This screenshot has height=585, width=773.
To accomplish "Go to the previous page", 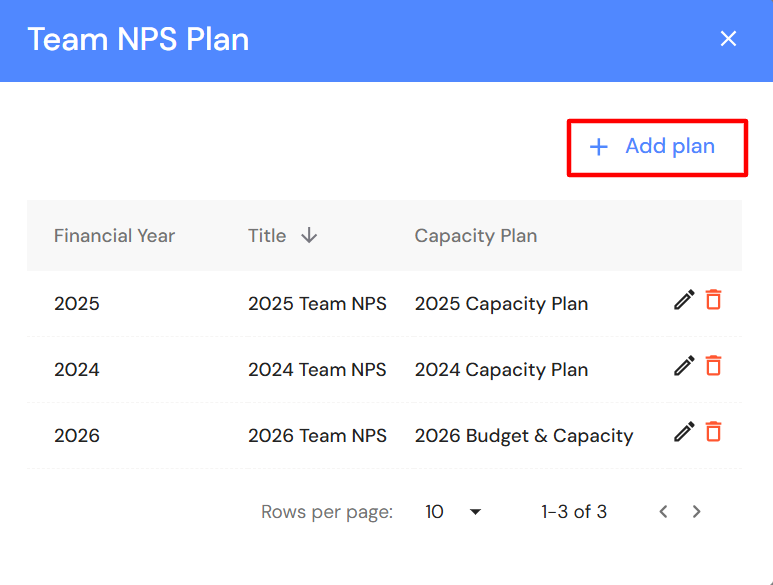I will 663,512.
